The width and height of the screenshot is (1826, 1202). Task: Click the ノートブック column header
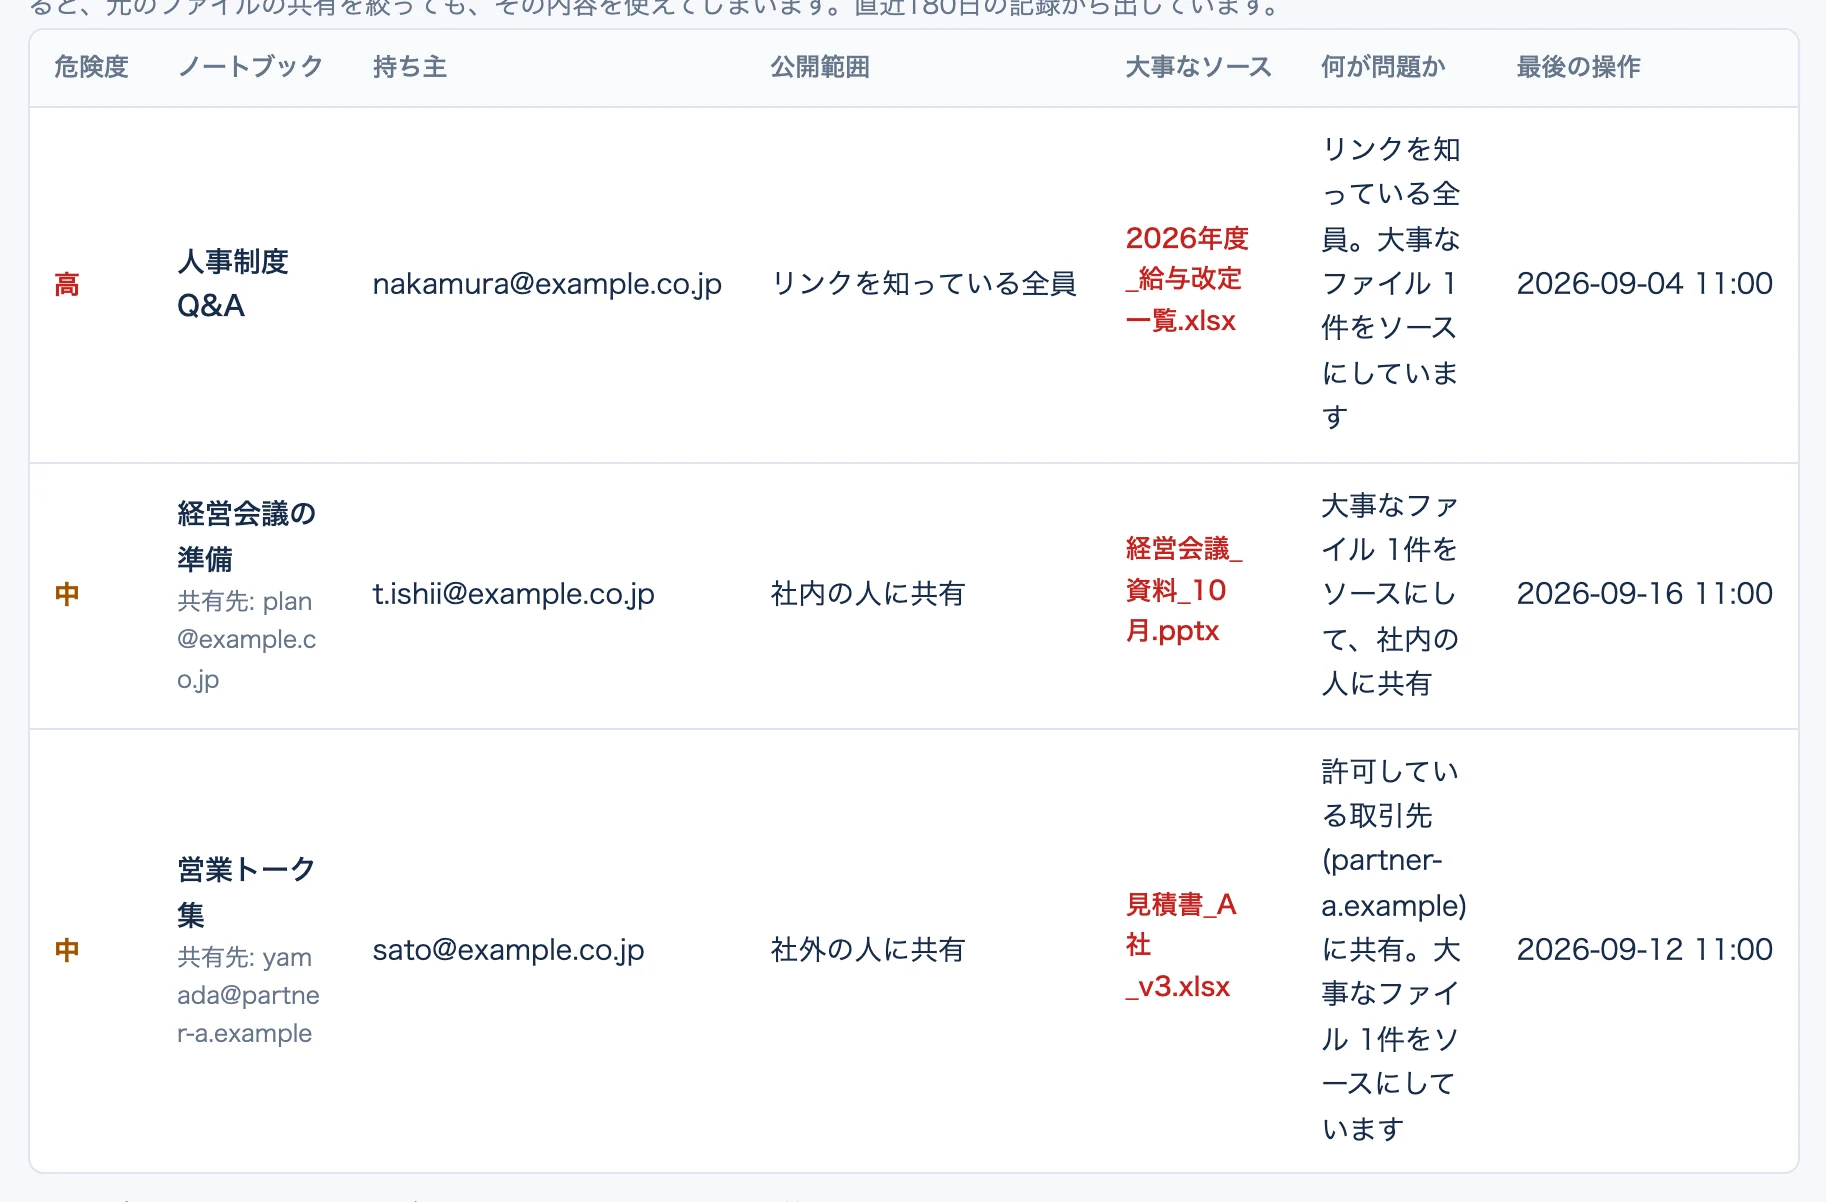coord(250,67)
